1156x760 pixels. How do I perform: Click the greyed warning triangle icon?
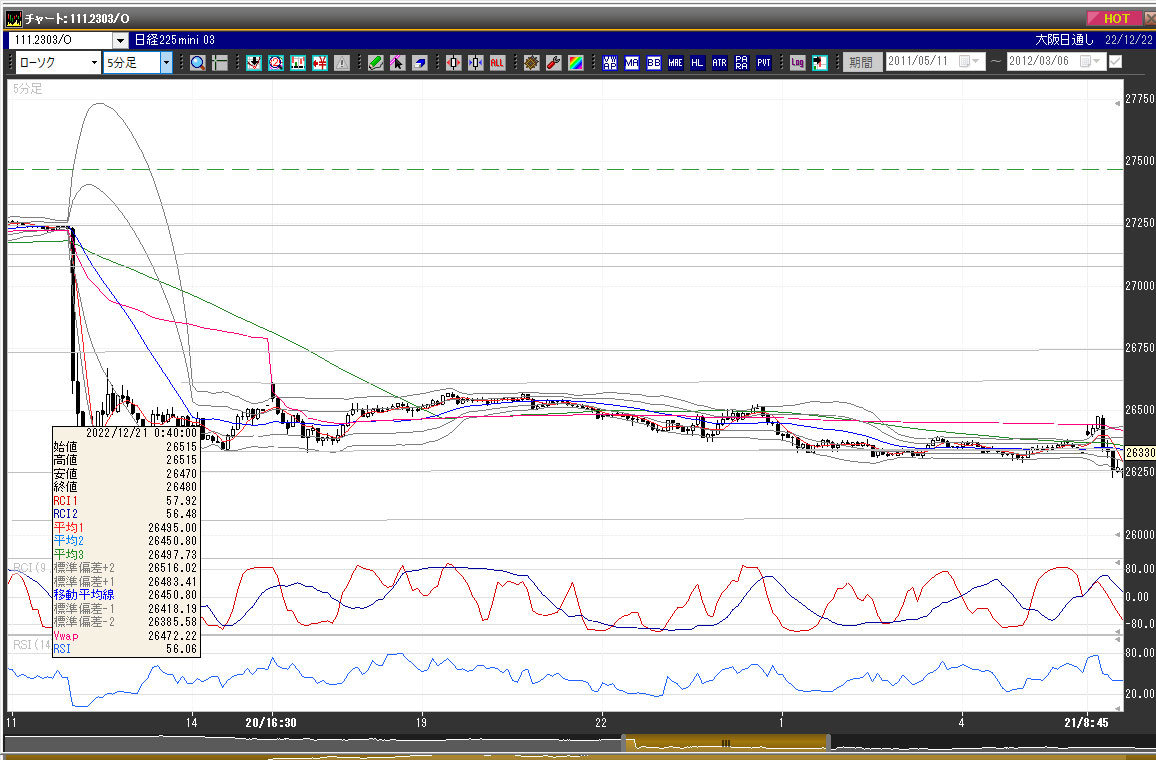click(341, 63)
